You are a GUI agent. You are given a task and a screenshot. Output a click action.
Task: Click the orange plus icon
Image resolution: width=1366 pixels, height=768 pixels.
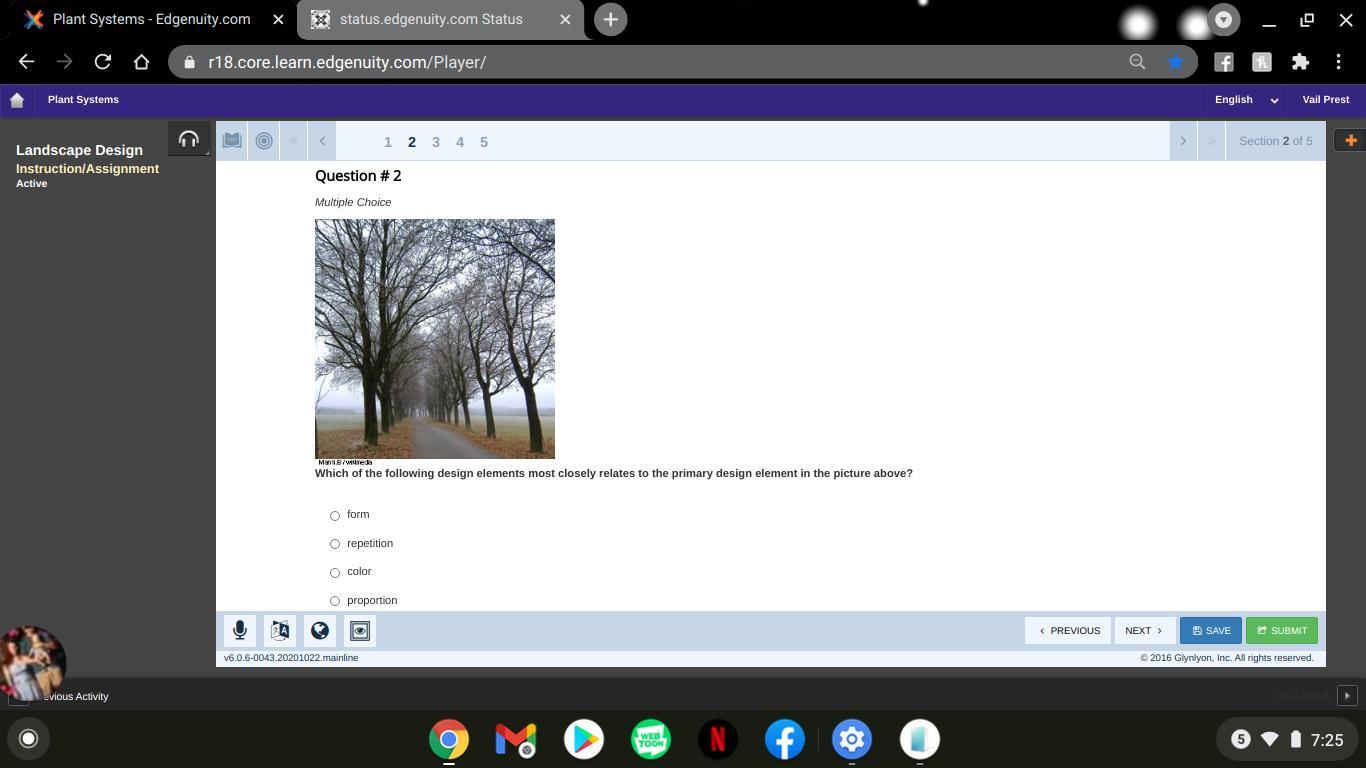click(x=1350, y=141)
